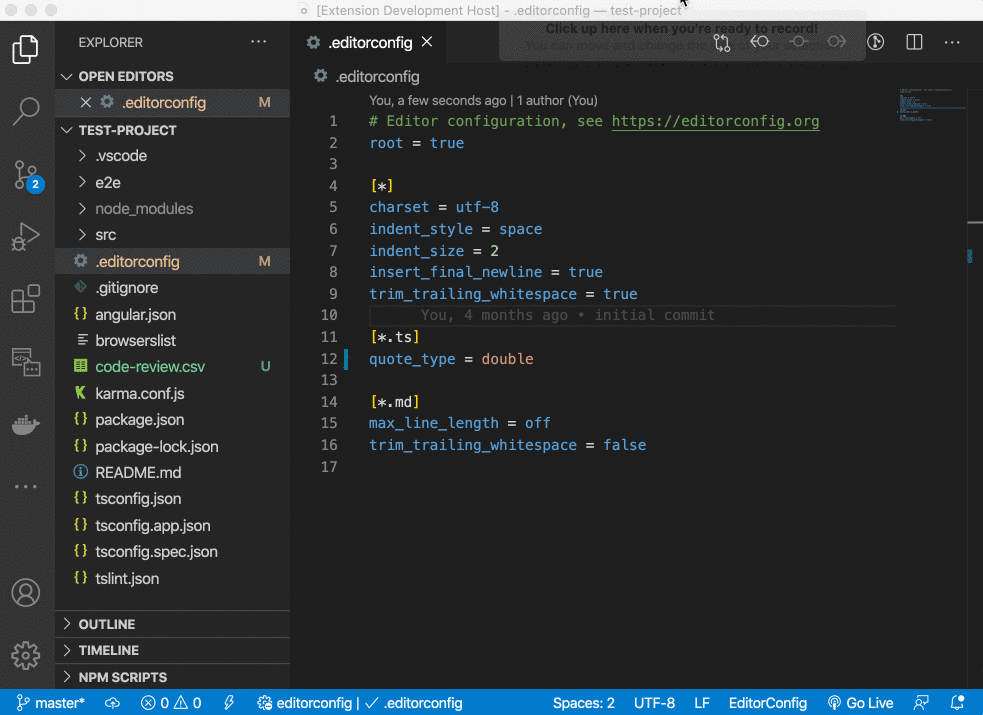Open the Accounts menu icon
Viewport: 983px width, 715px height.
(26, 592)
